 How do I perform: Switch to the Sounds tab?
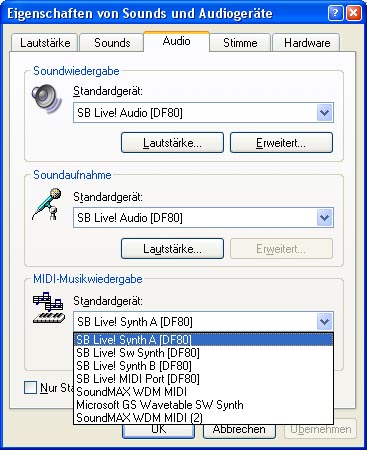[112, 43]
